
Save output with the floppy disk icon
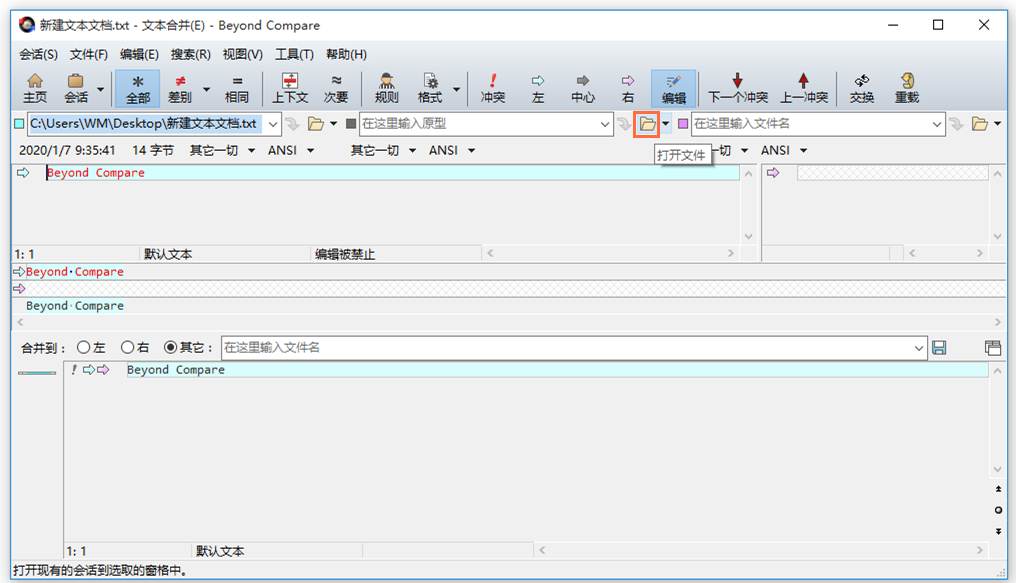coord(939,348)
